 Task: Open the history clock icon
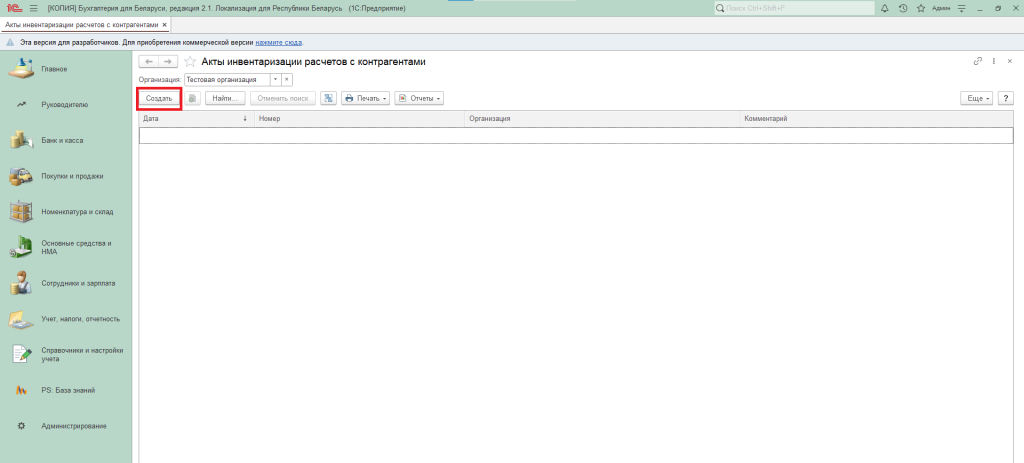[903, 8]
